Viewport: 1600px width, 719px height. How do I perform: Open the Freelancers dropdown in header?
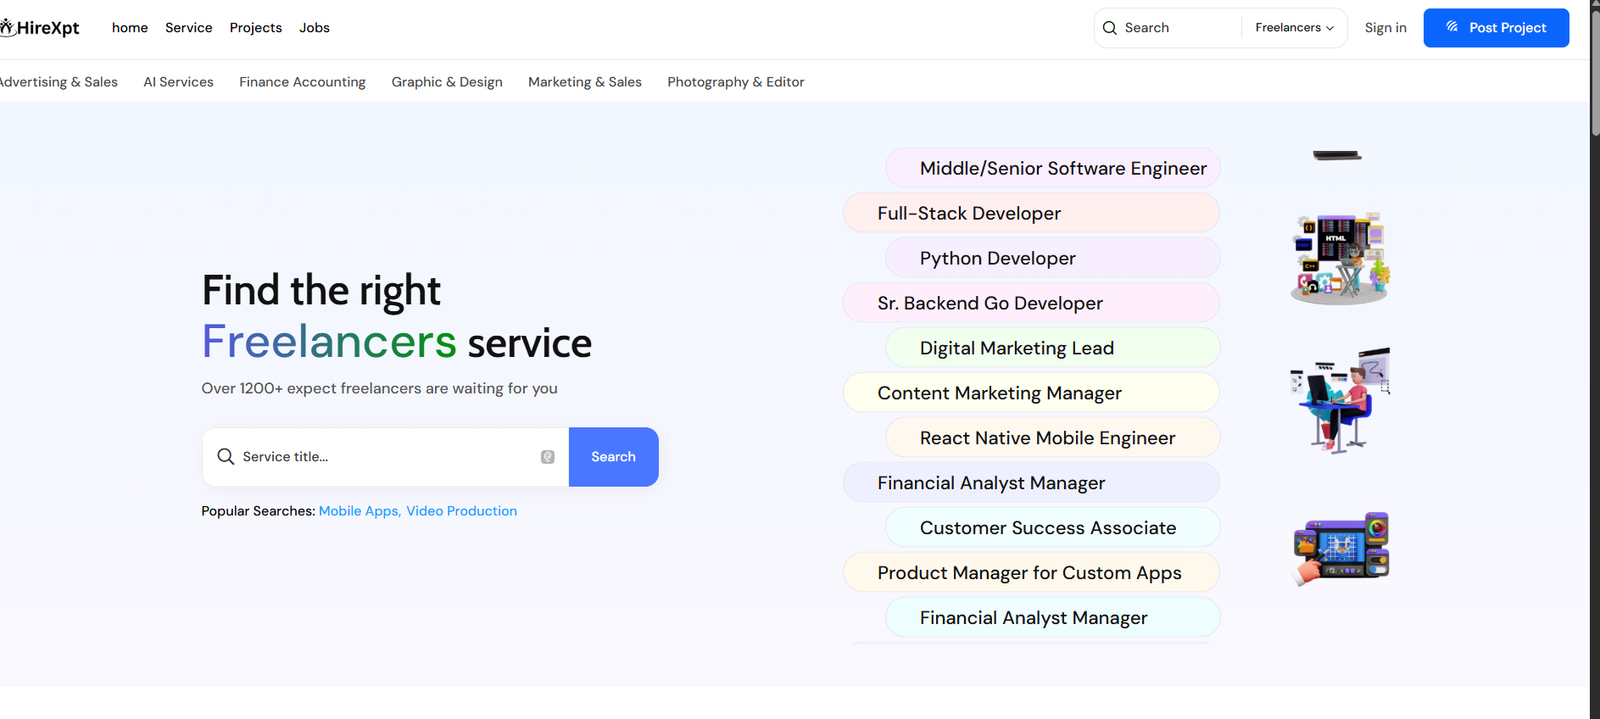[1294, 28]
